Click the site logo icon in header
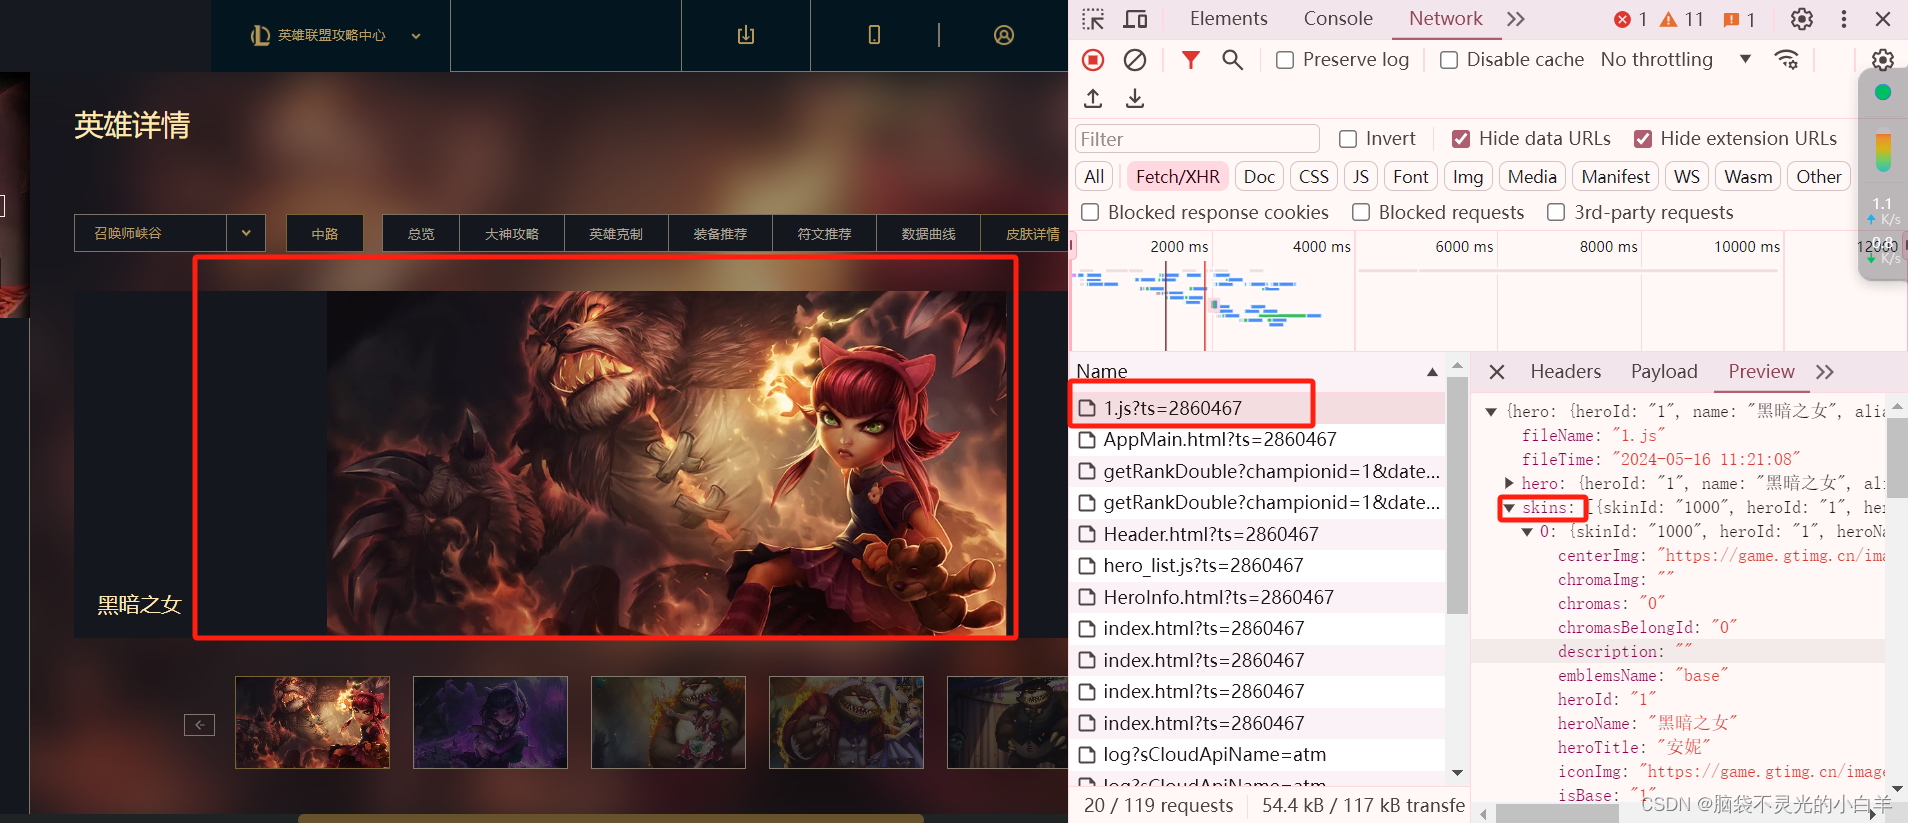This screenshot has height=823, width=1908. [x=260, y=35]
